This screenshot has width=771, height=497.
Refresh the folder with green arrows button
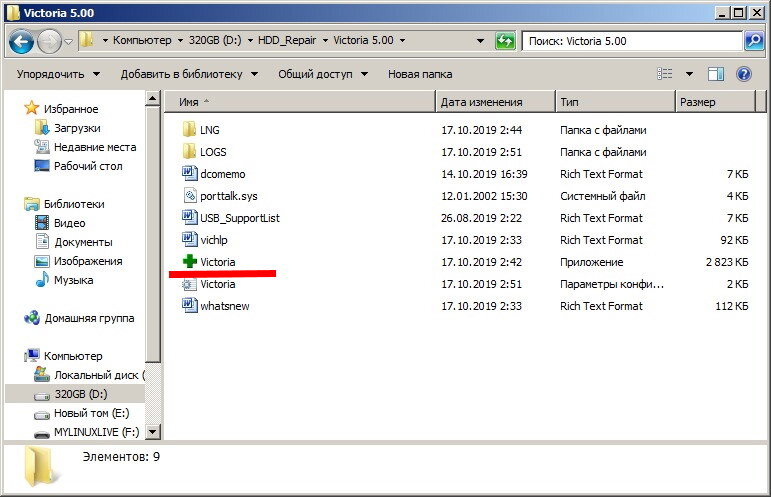coord(505,41)
